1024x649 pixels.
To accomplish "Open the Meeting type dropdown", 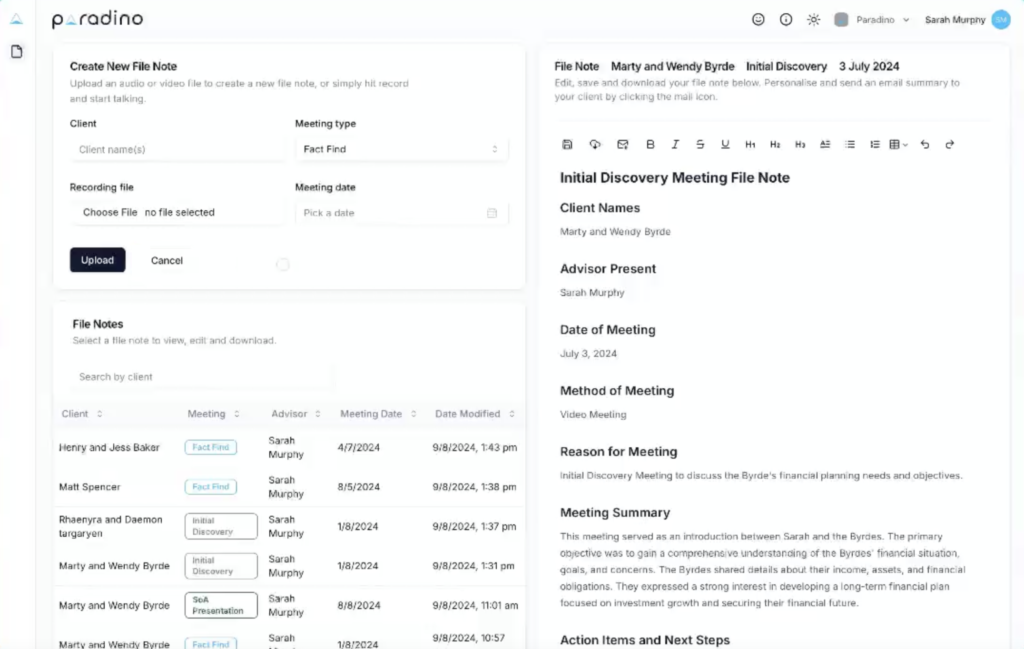I will point(401,149).
